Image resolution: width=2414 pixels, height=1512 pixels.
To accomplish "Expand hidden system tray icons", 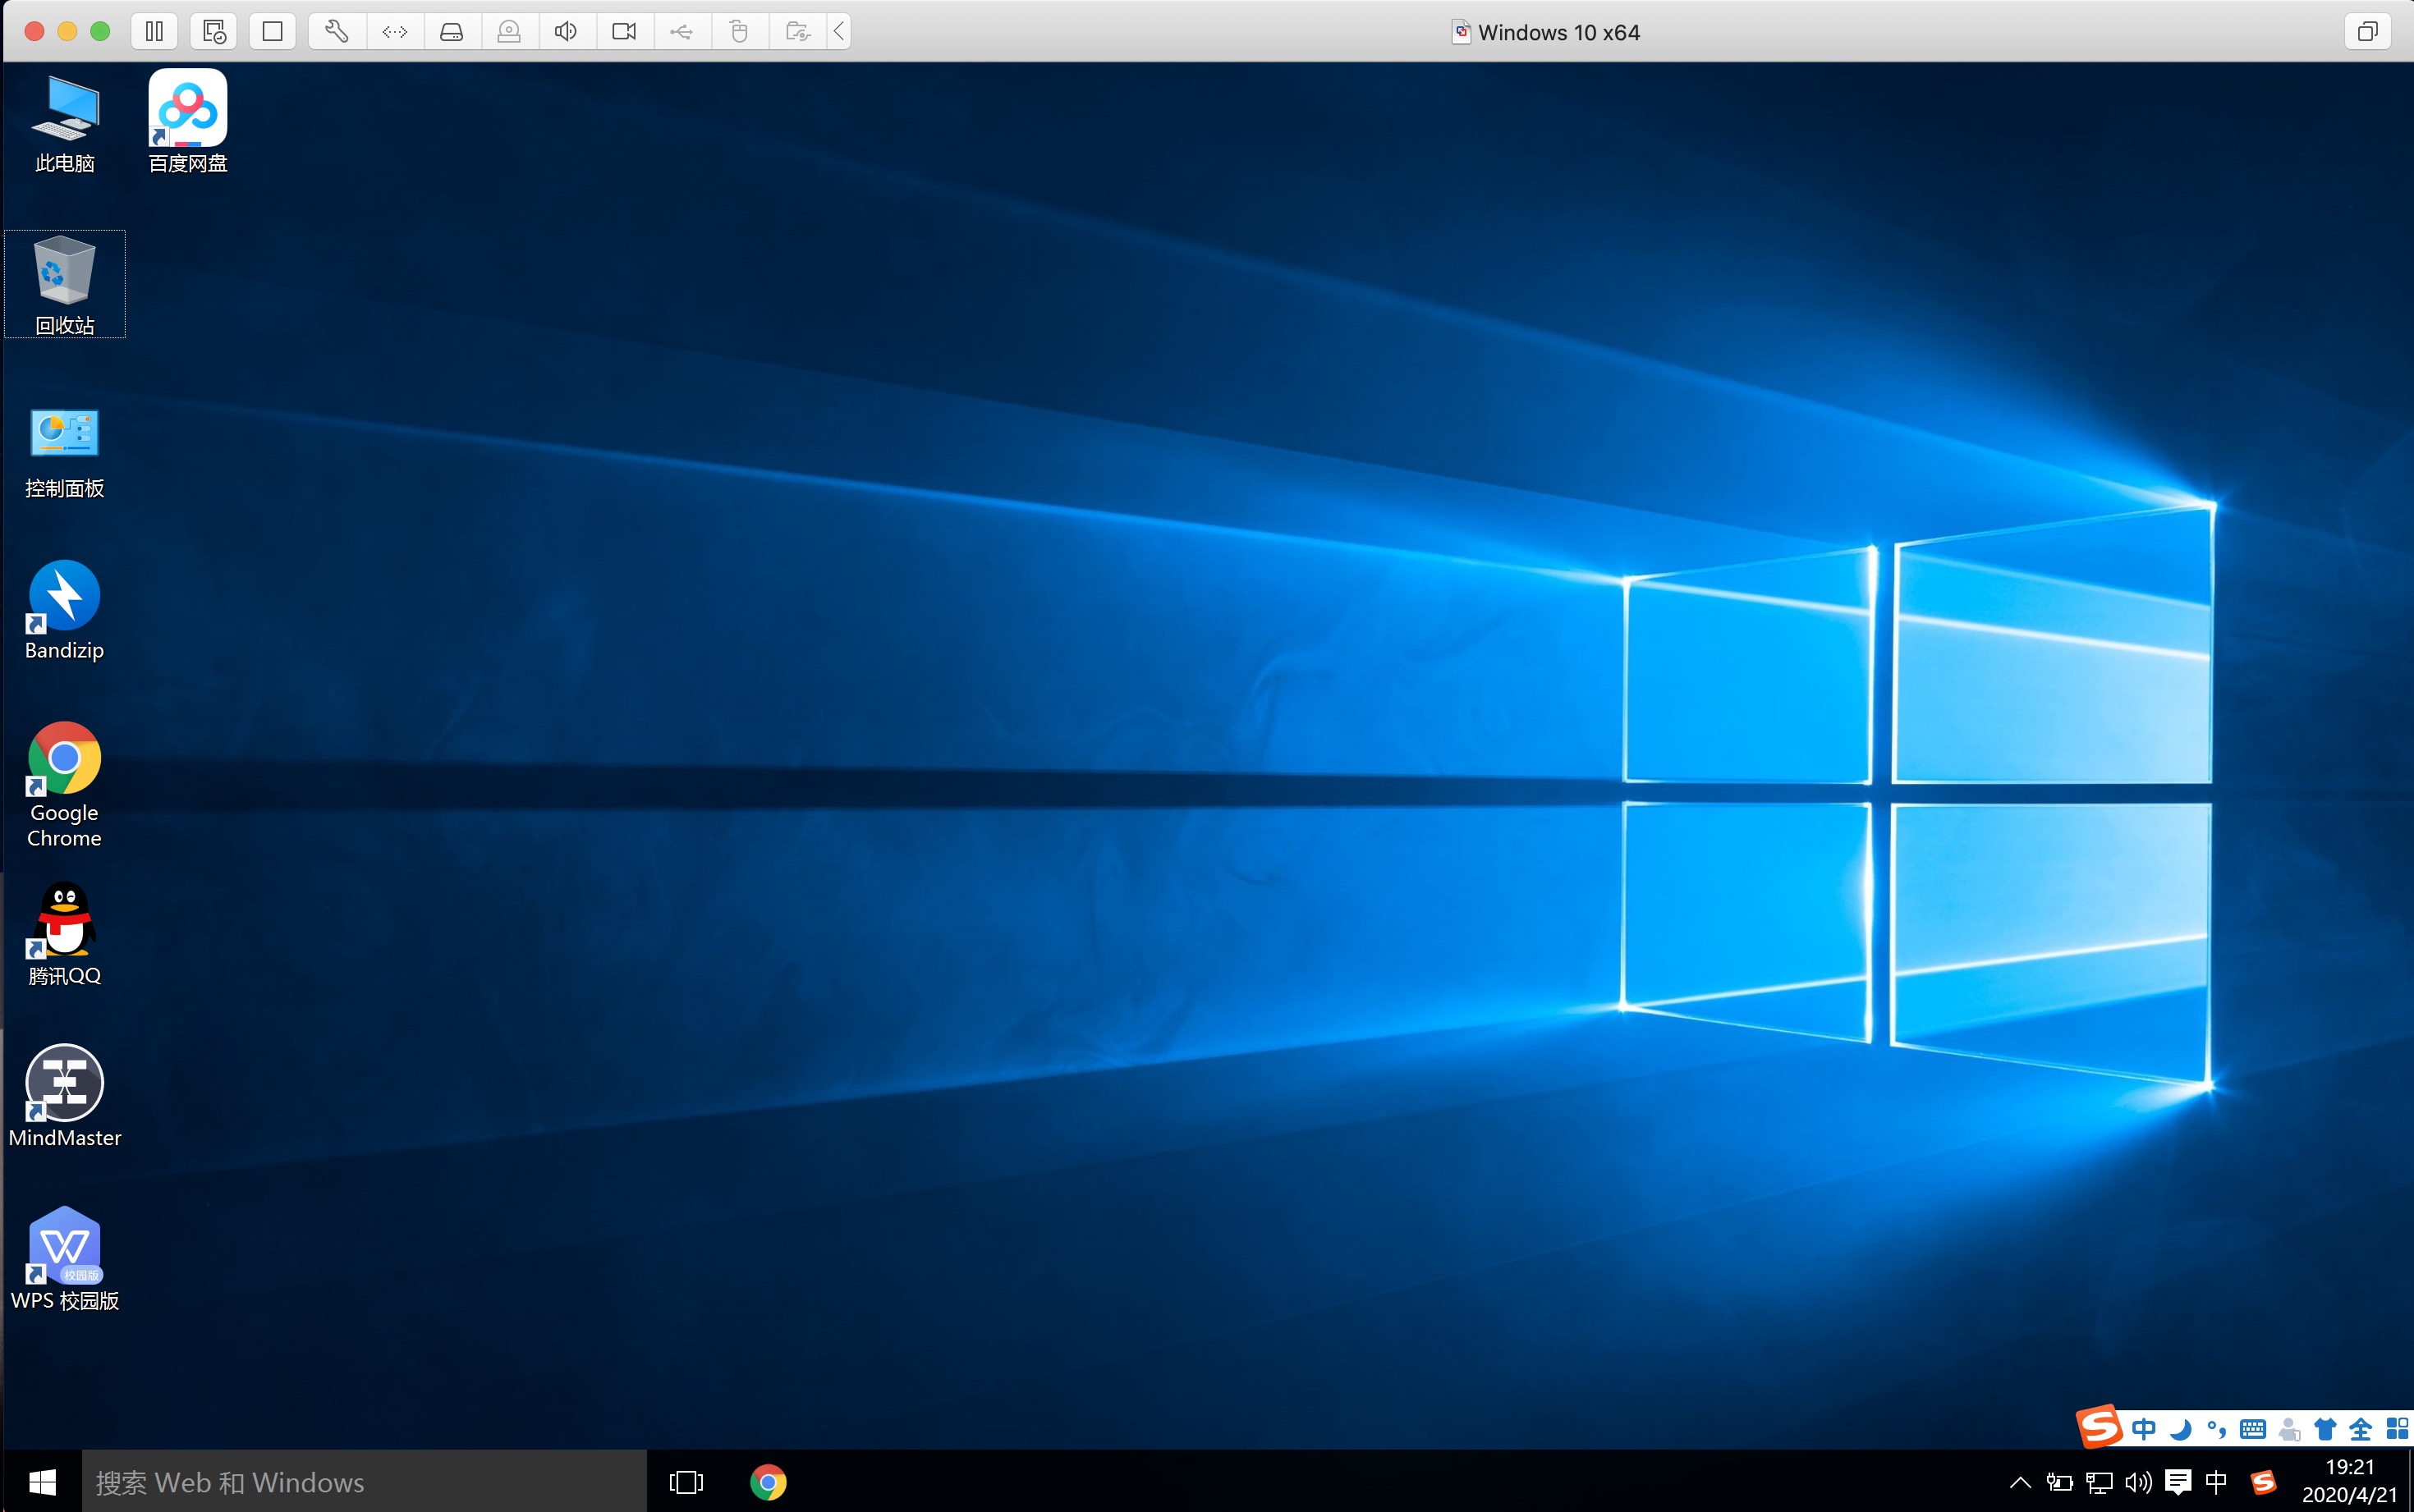I will click(2019, 1482).
